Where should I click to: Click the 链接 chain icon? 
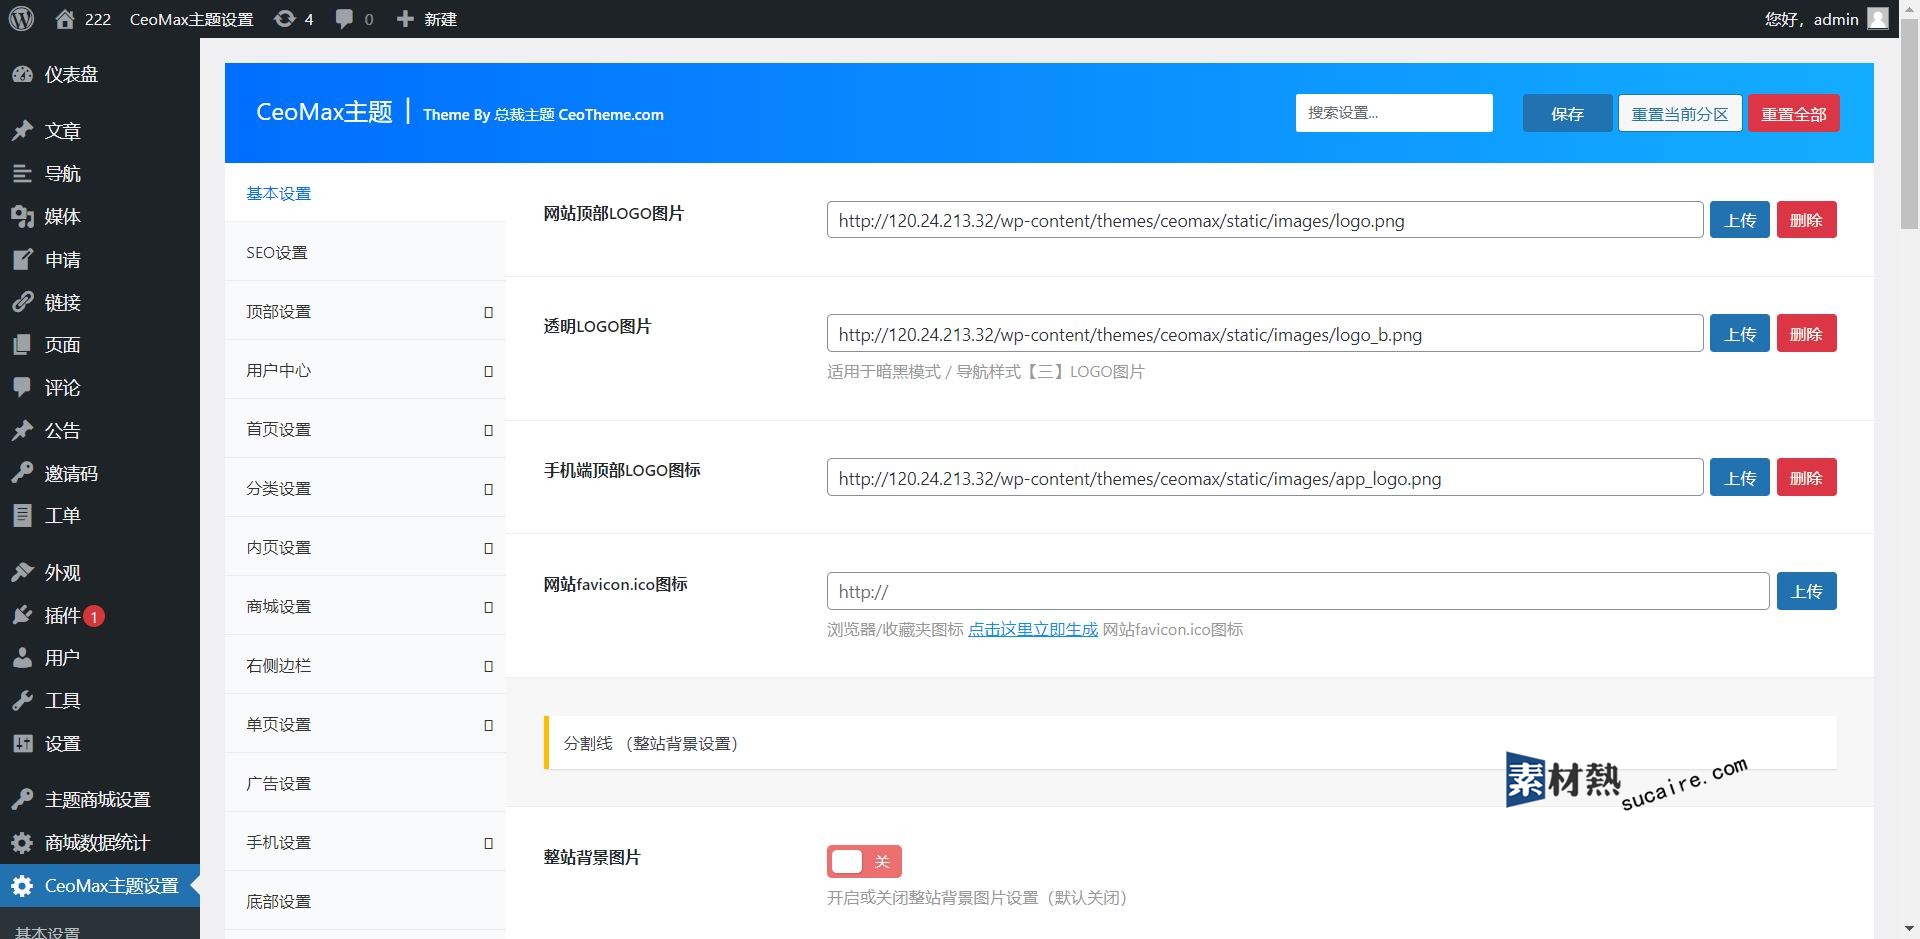(x=22, y=302)
